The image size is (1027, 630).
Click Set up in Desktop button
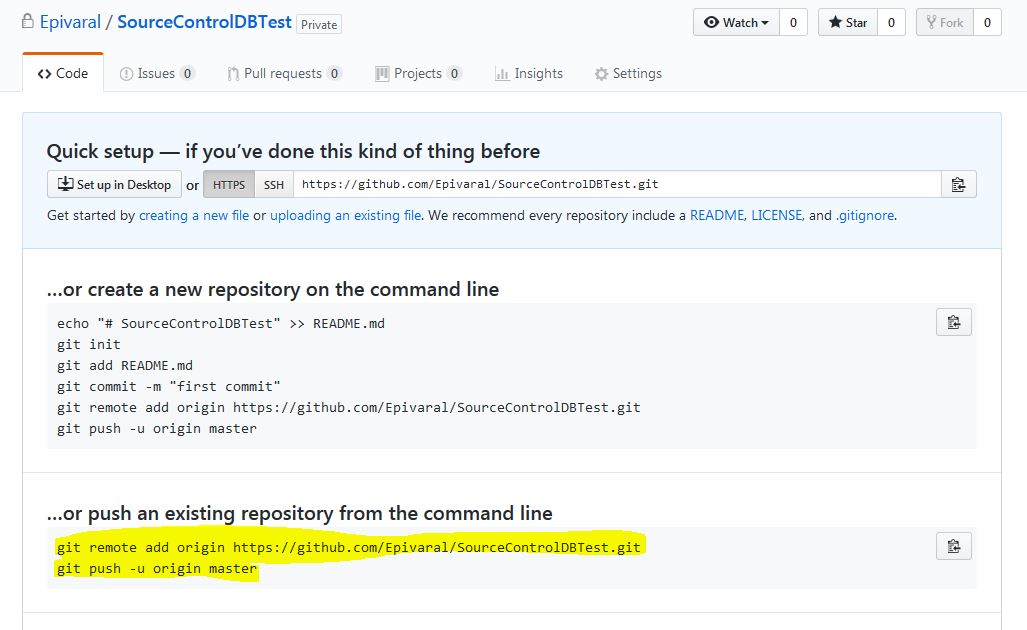pyautogui.click(x=114, y=184)
